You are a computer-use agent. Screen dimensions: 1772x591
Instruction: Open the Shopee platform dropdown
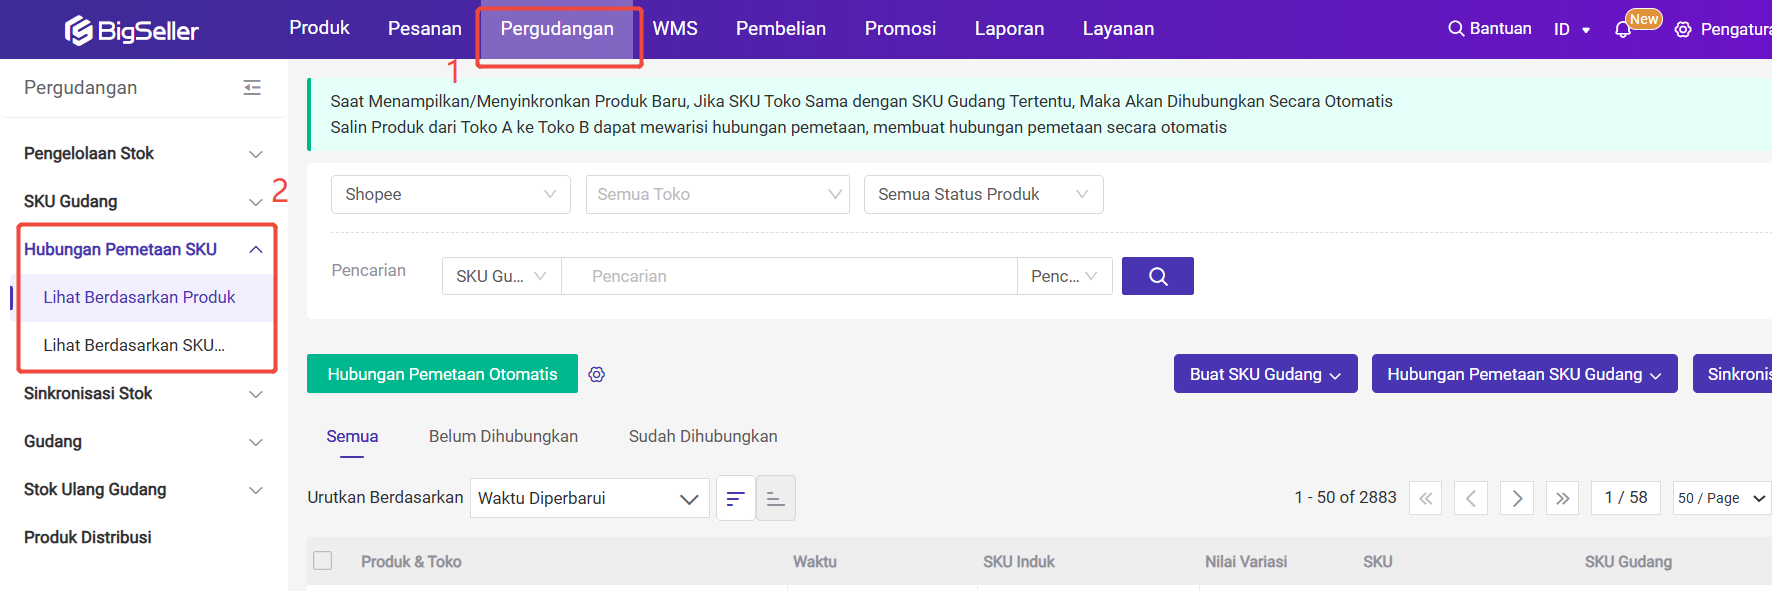click(451, 194)
